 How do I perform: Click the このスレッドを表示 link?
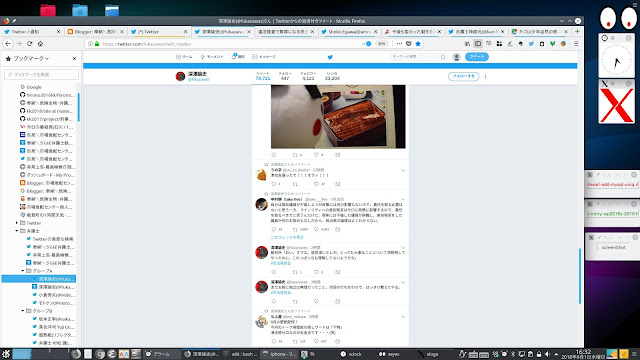coord(287,237)
